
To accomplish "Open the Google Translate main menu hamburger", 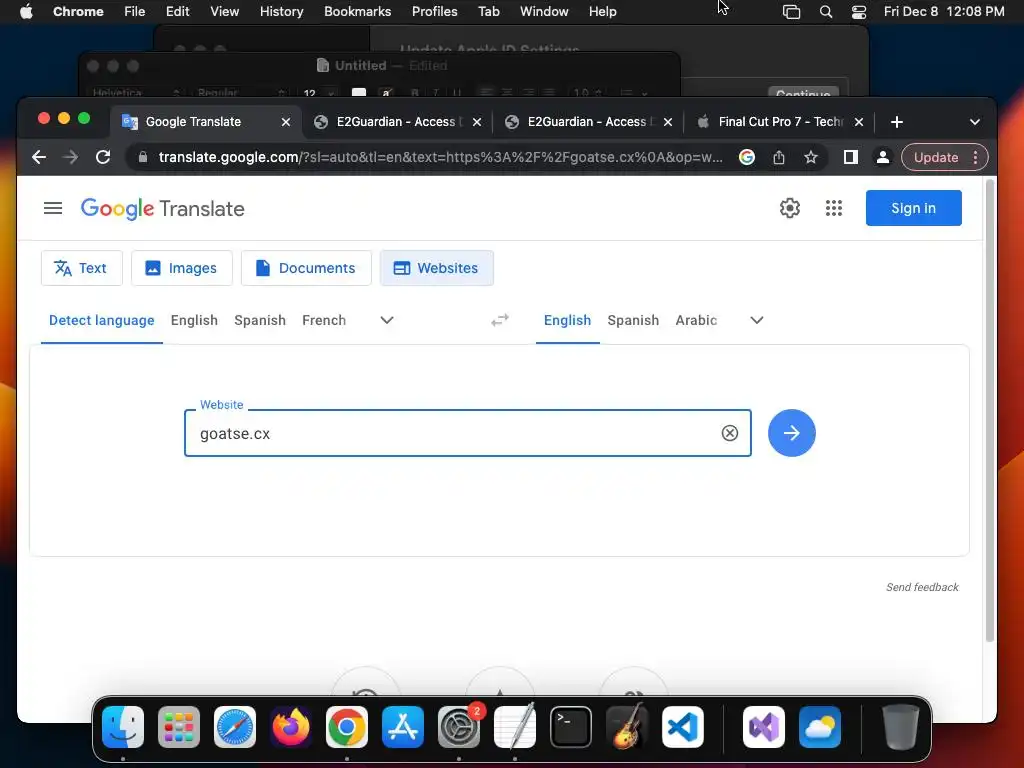I will click(53, 208).
